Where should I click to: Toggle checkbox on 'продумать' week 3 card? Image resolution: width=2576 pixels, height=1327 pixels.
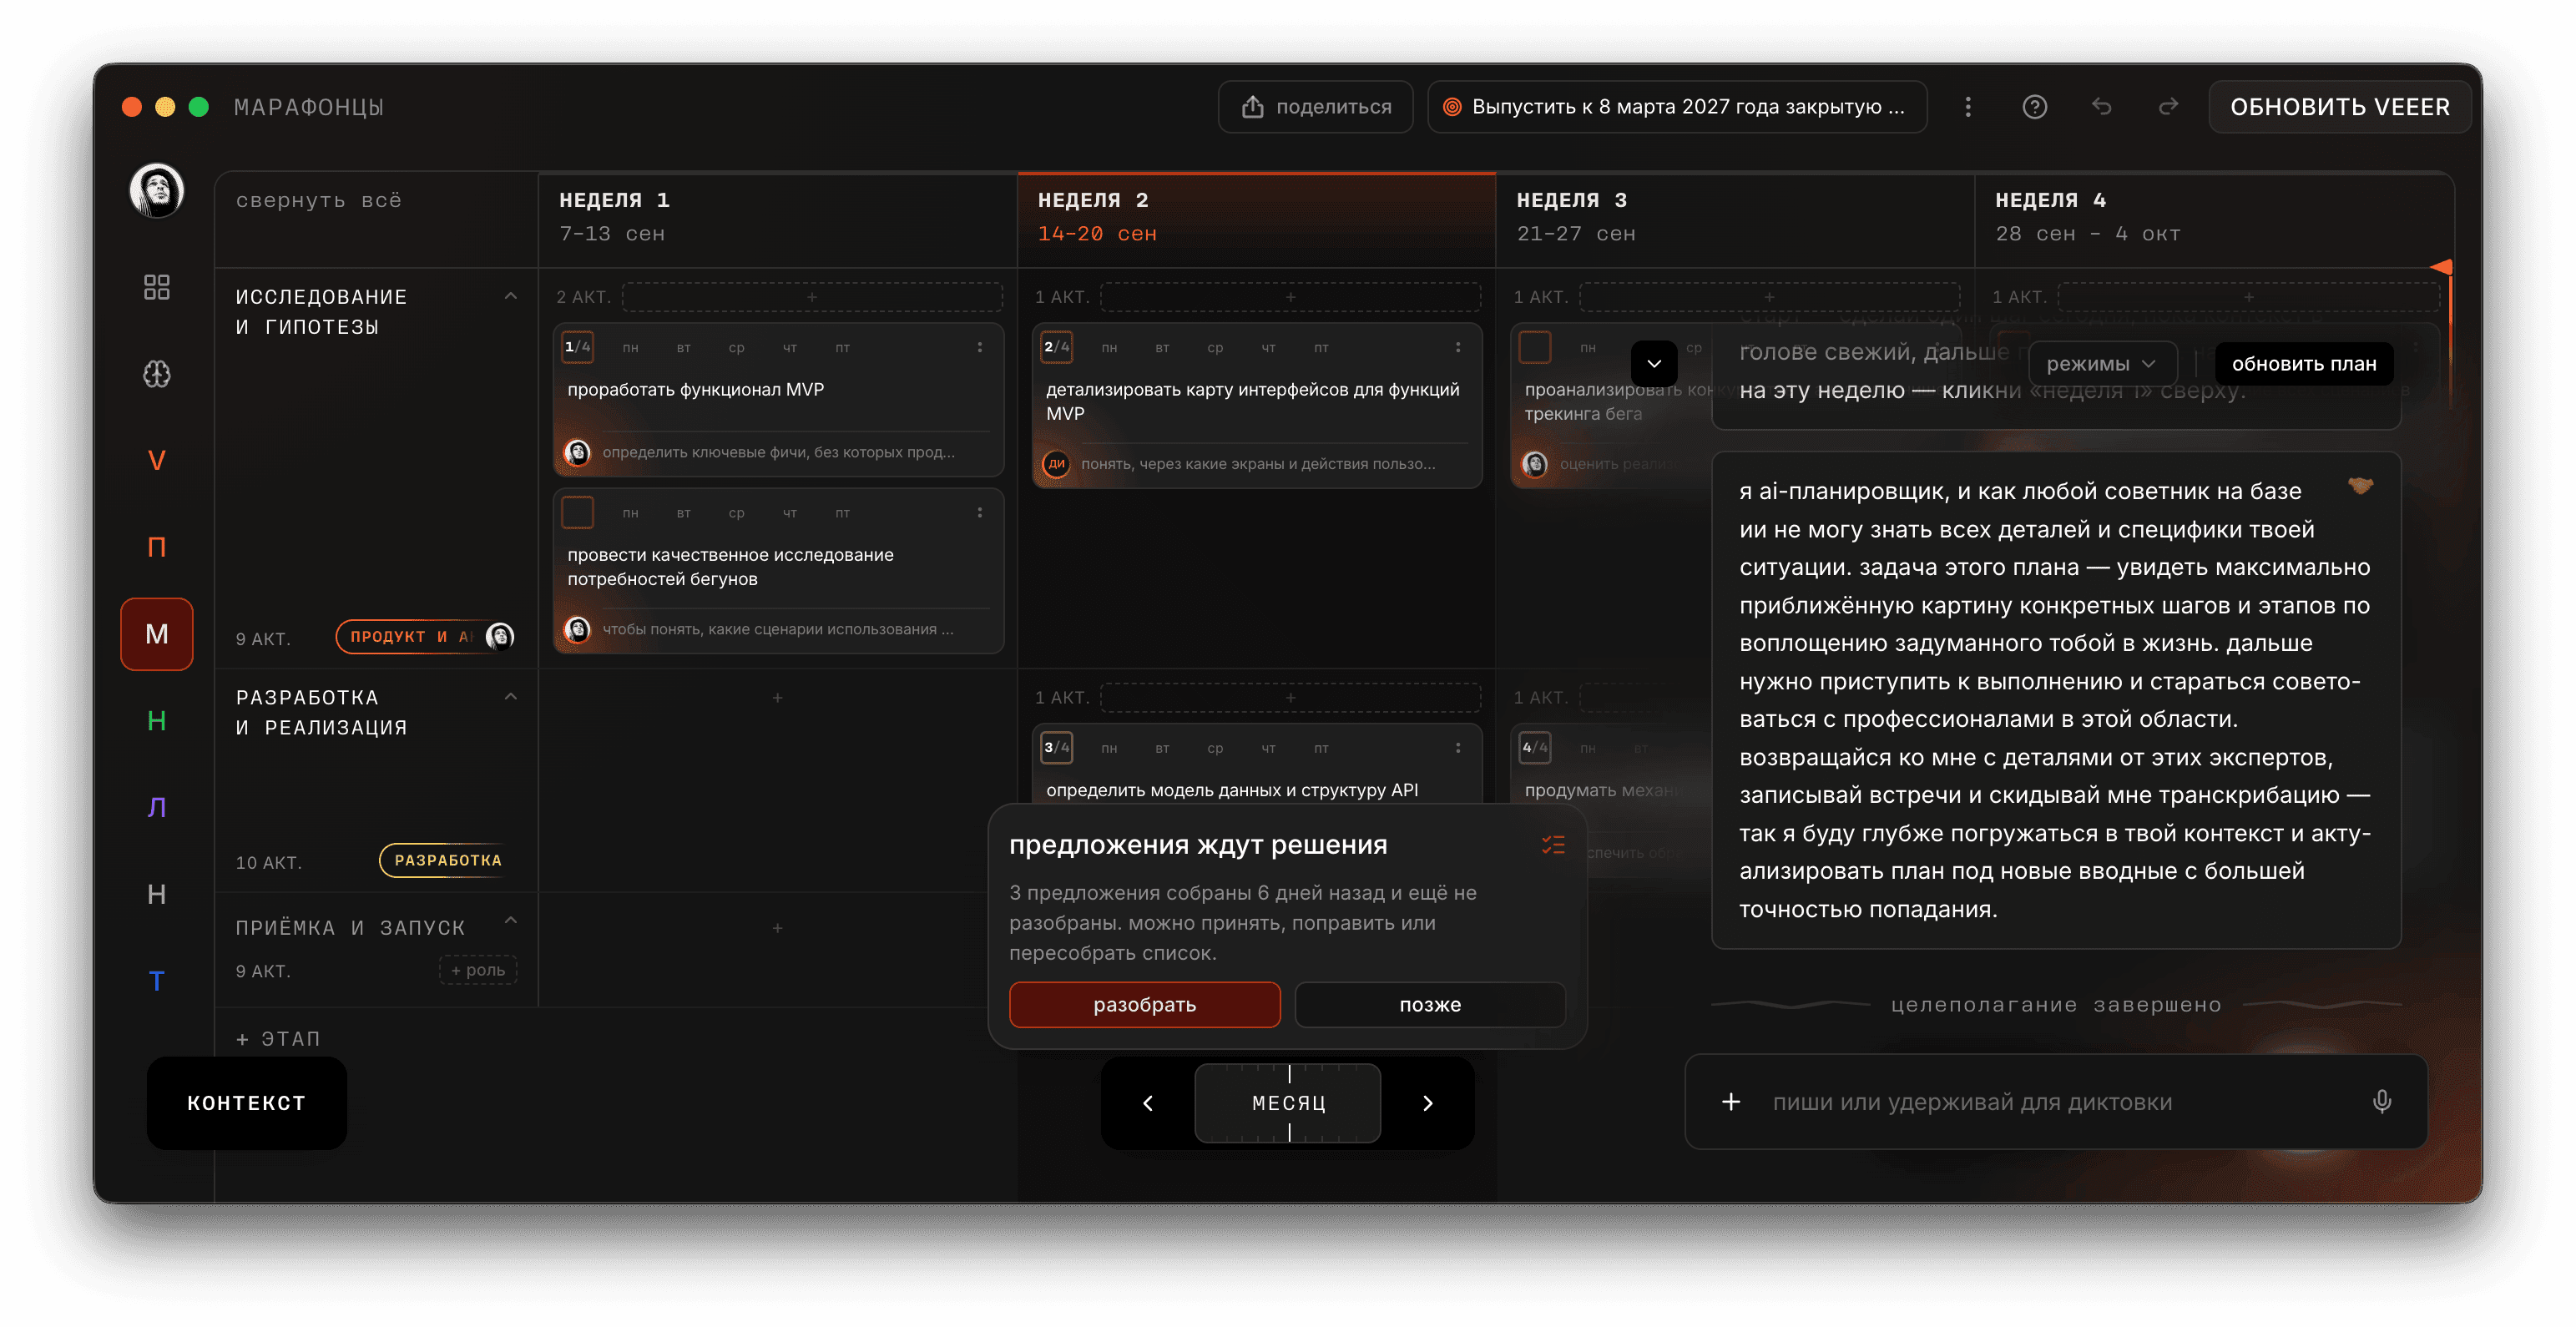1535,747
